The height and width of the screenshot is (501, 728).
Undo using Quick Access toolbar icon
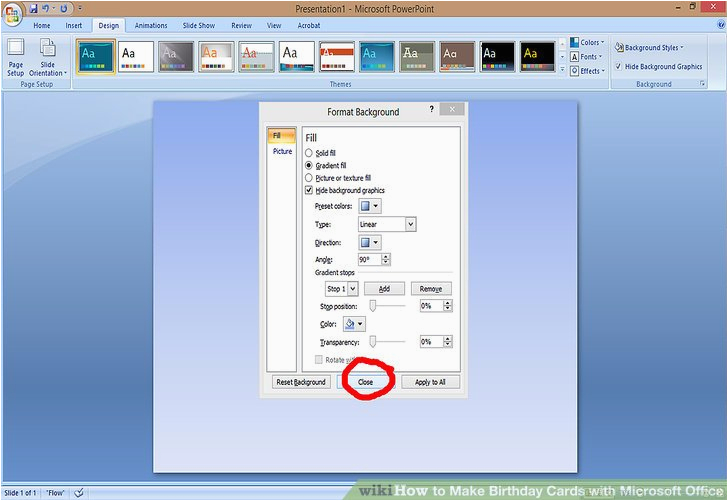click(x=46, y=8)
